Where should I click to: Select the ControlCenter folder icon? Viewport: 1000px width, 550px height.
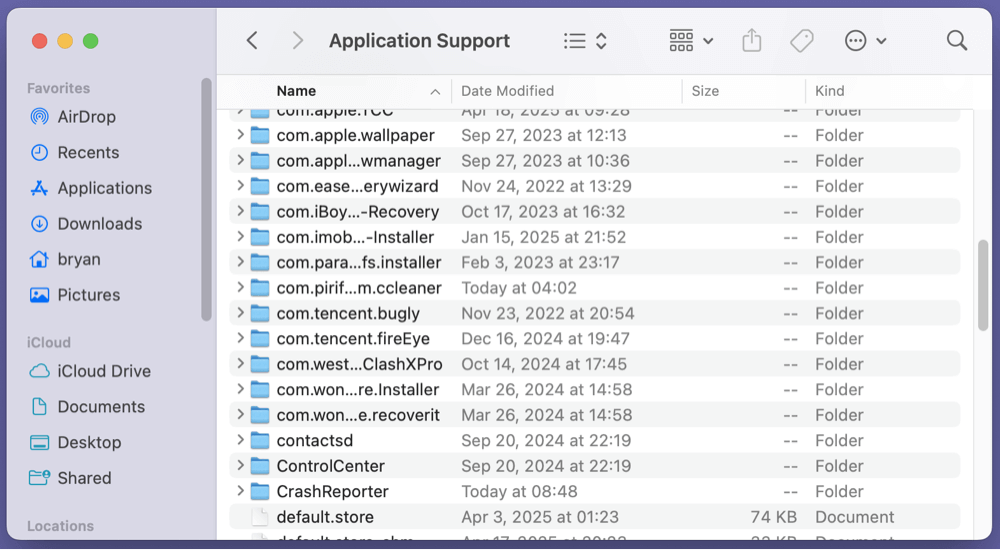(x=260, y=466)
